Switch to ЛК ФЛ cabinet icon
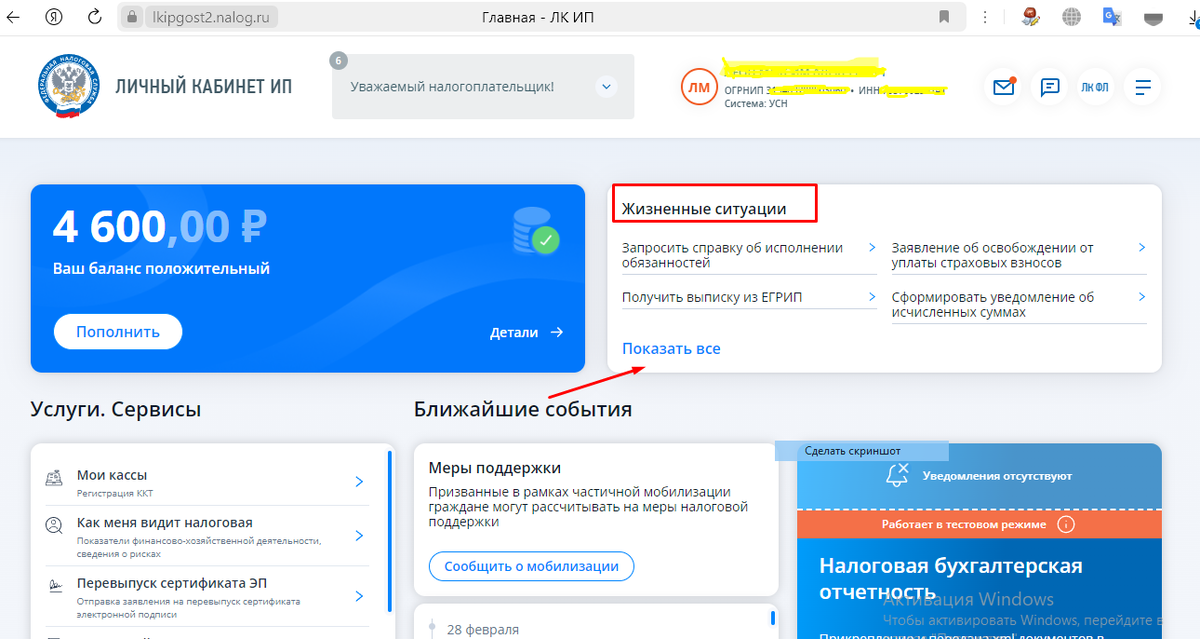 point(1095,87)
